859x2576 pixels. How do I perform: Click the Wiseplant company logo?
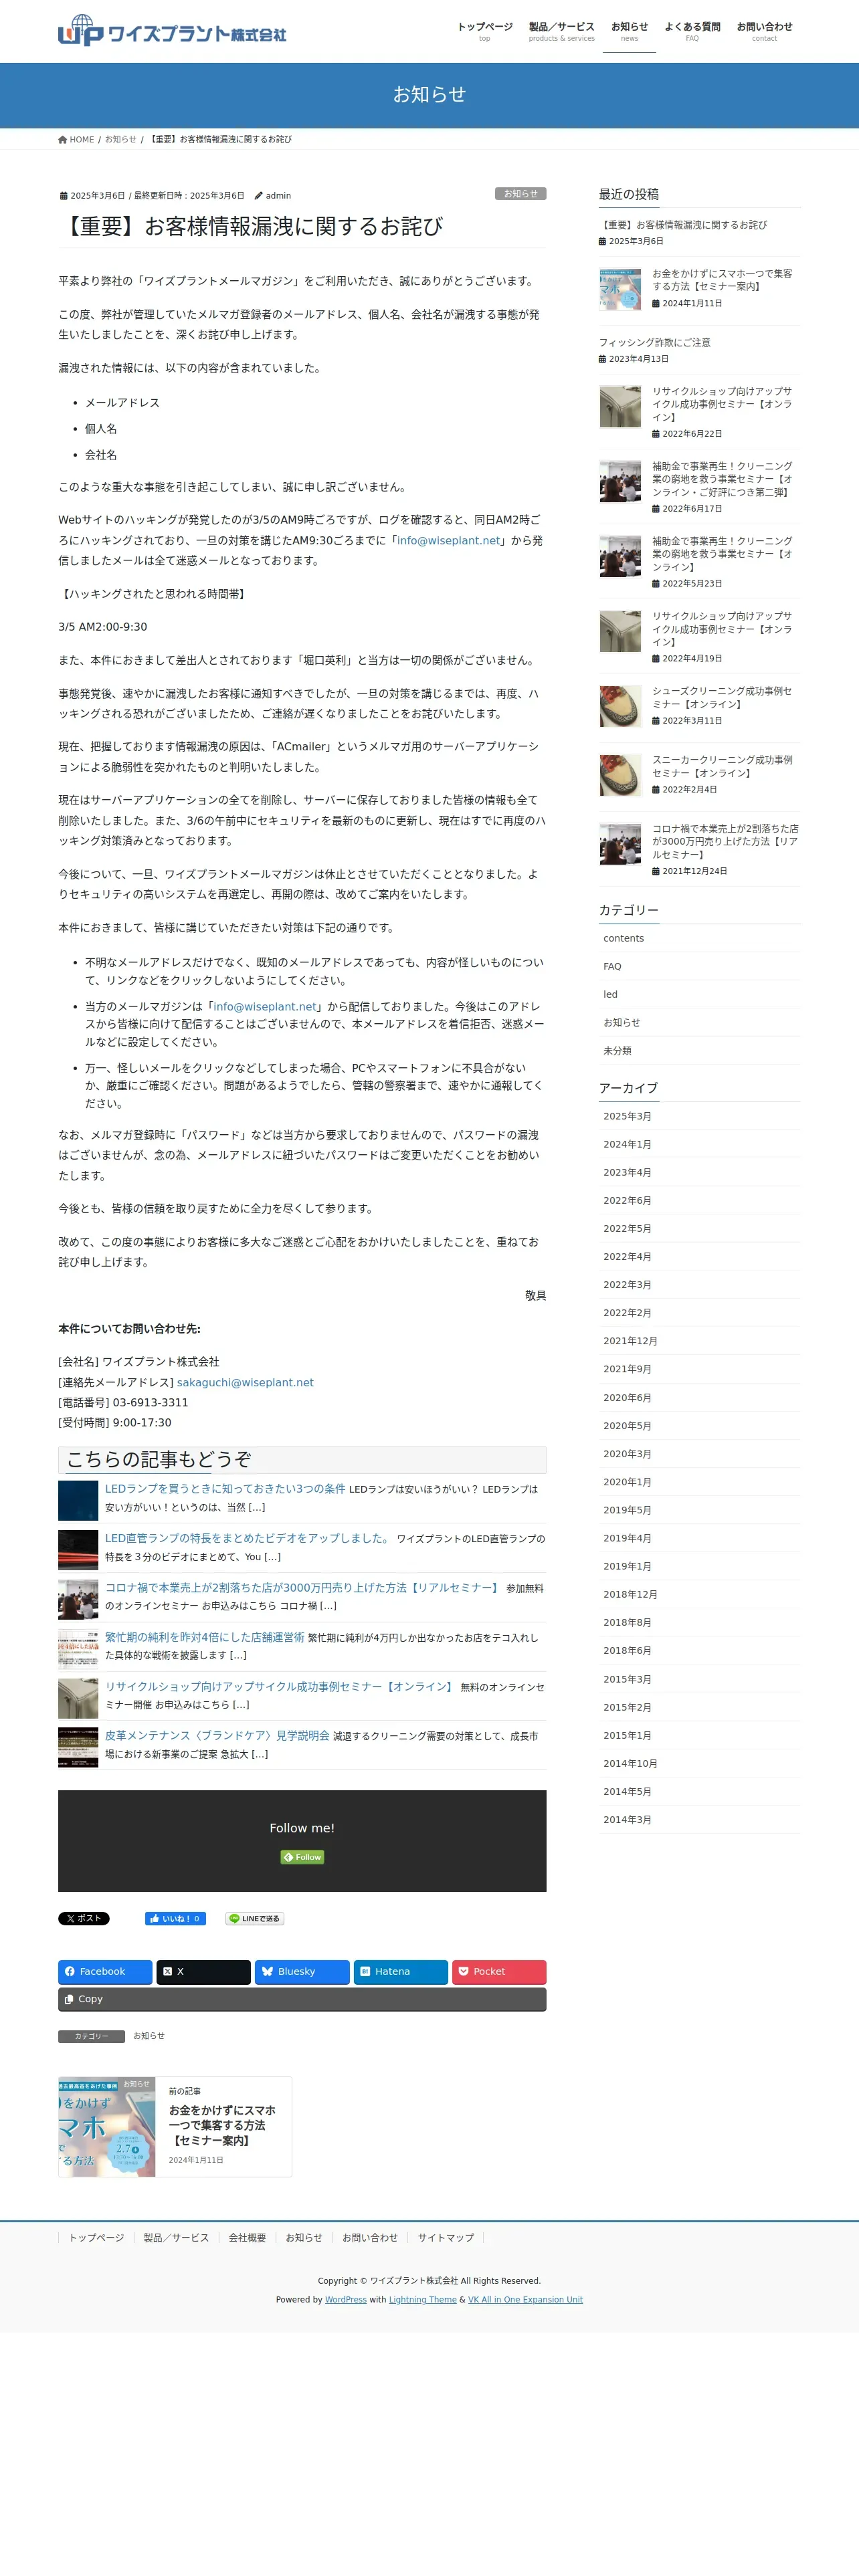click(172, 31)
